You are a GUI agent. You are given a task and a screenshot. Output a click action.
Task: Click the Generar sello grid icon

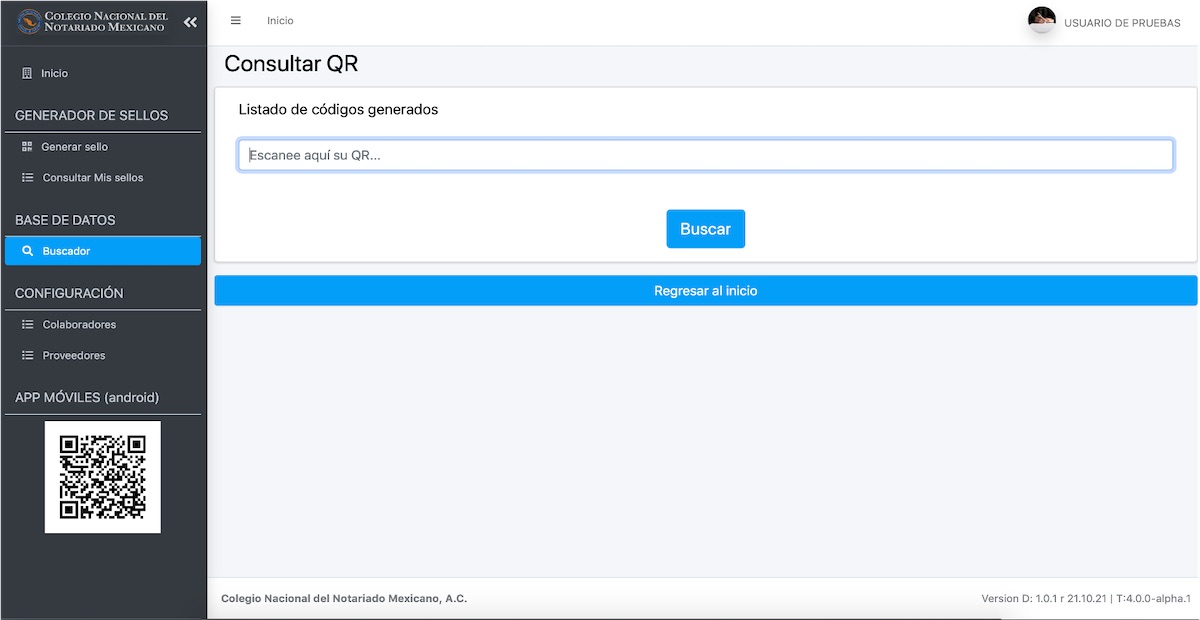(27, 147)
